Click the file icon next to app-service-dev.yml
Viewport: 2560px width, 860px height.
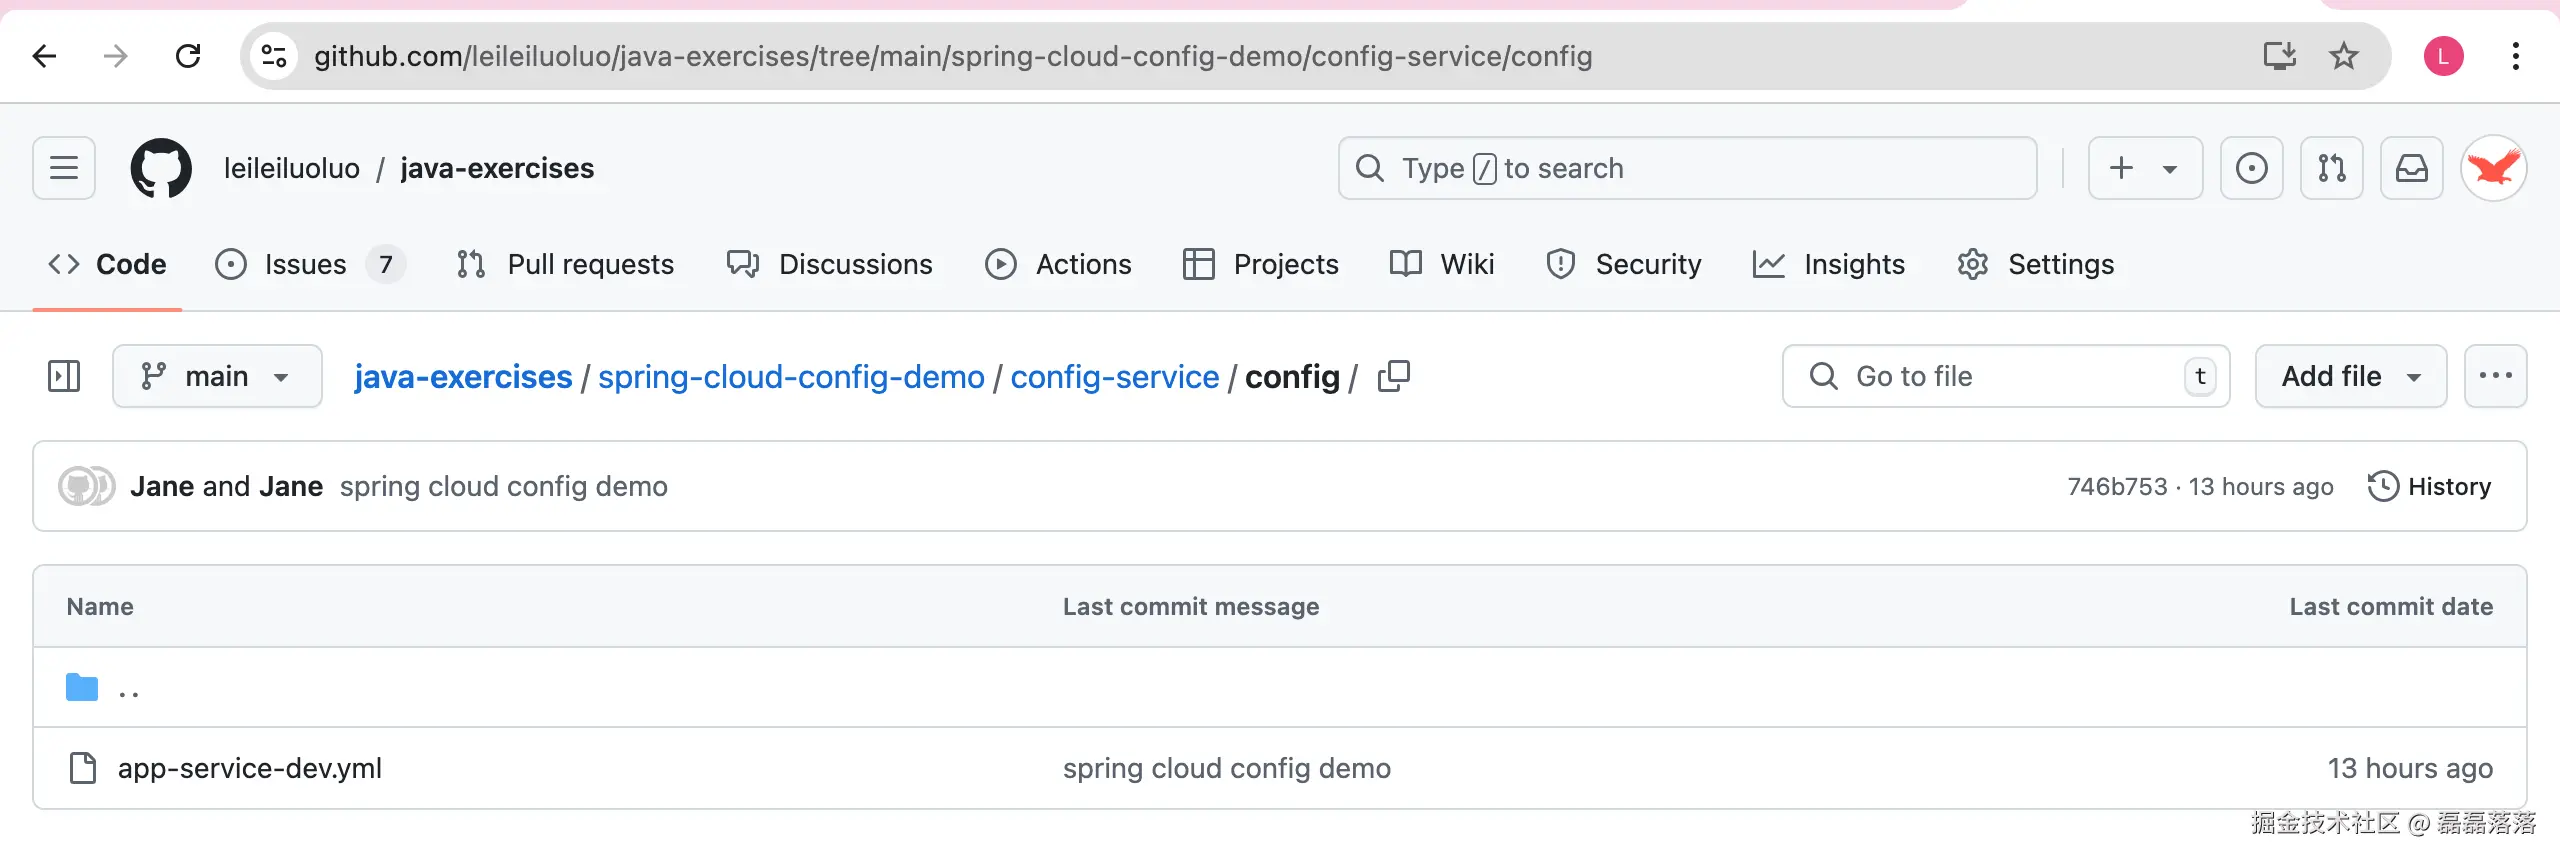(82, 768)
